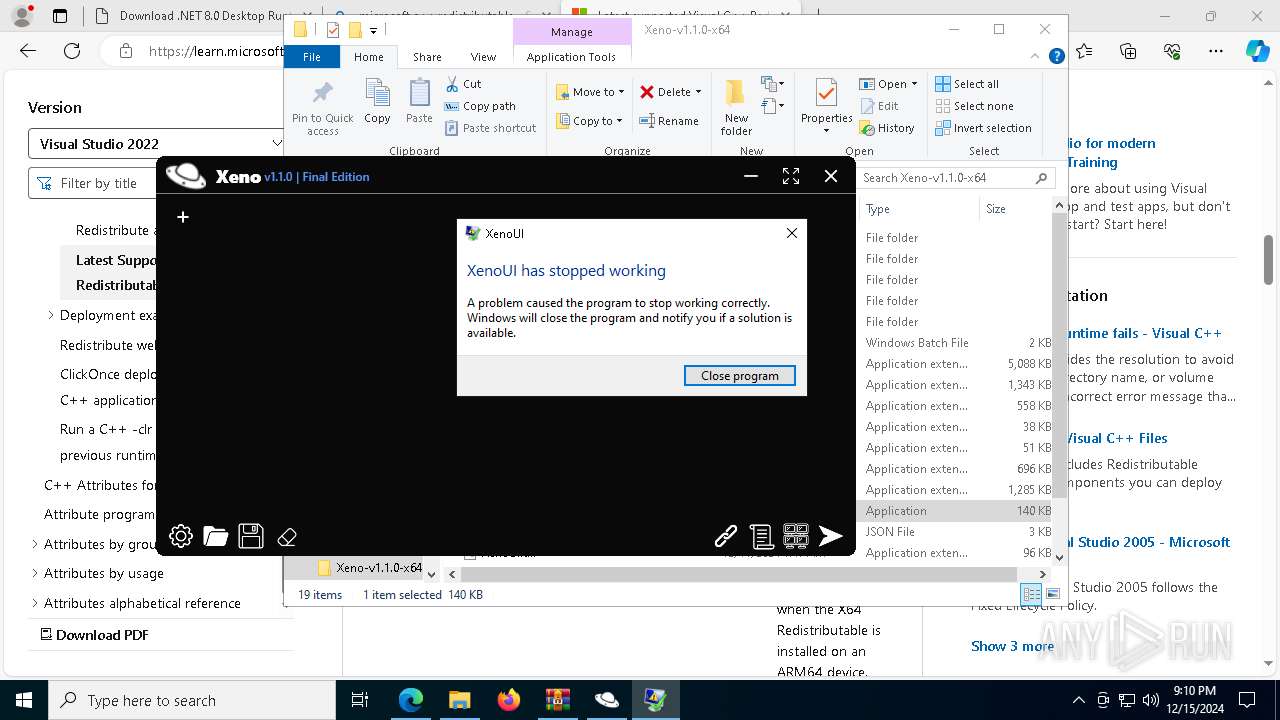Expand the Deployment examples tree item
The height and width of the screenshot is (720, 1280).
pyautogui.click(x=51, y=315)
